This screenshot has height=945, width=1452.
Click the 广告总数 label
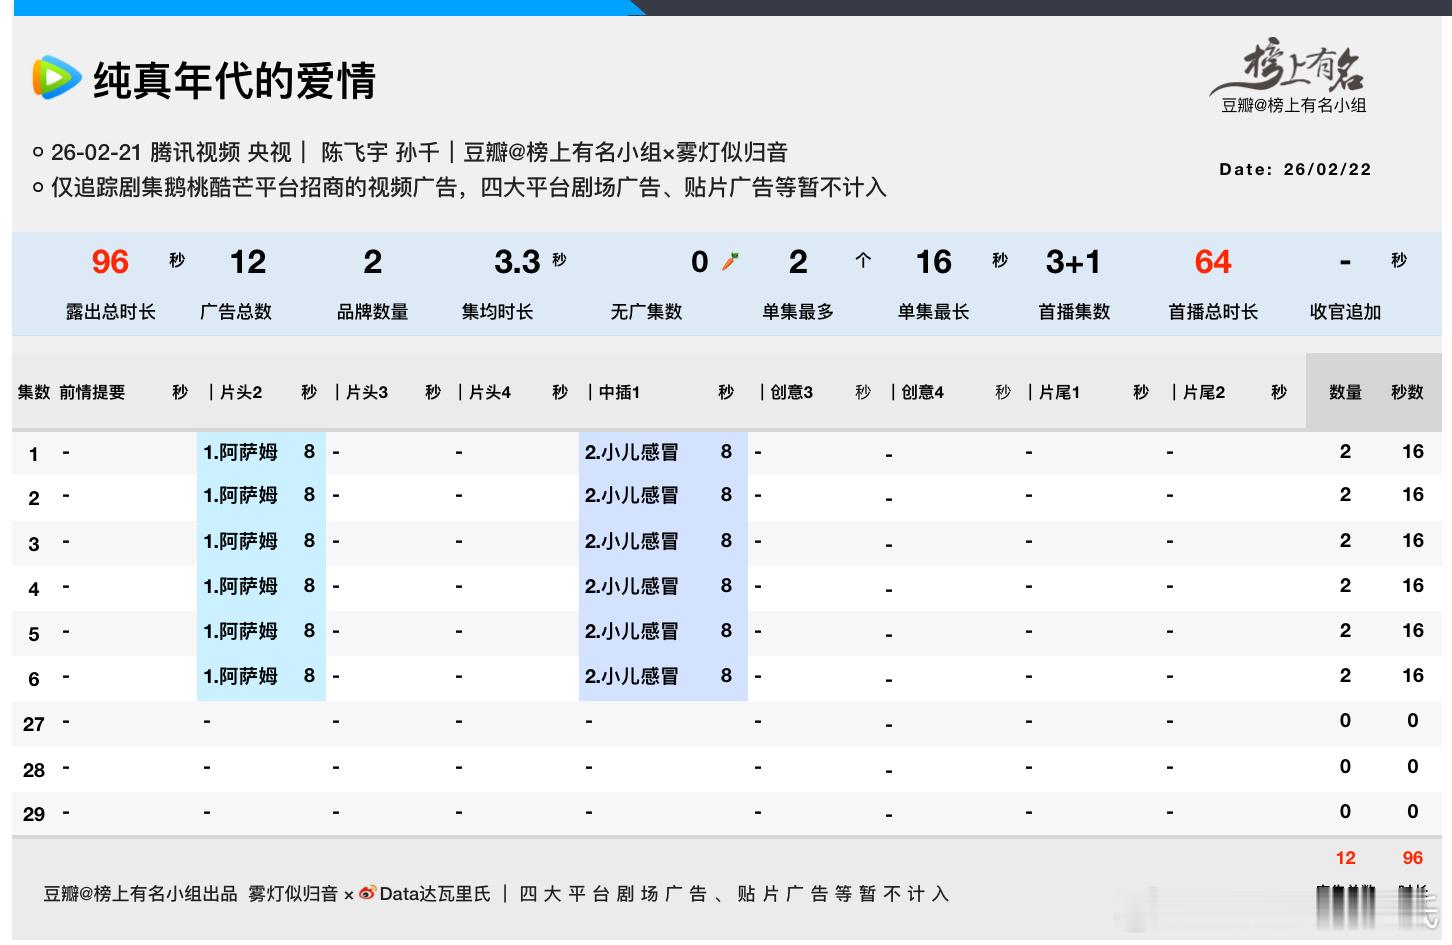click(x=236, y=312)
